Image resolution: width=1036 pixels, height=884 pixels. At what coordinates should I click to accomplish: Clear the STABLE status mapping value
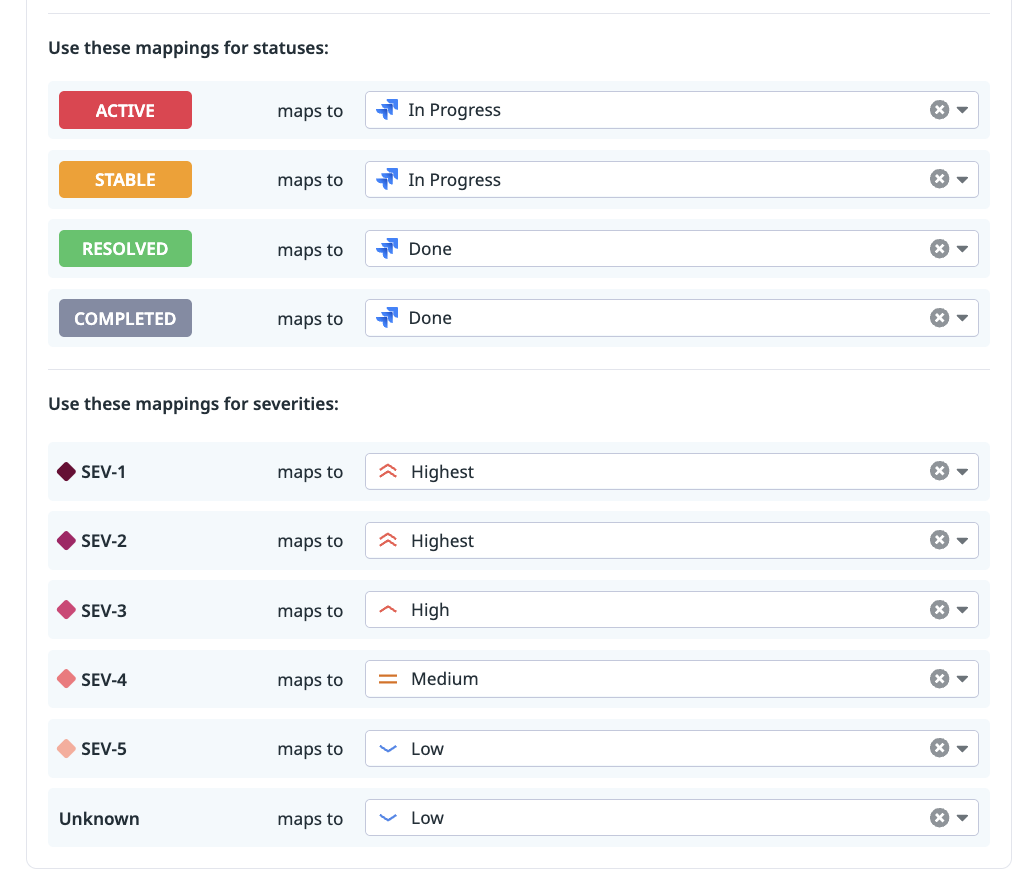click(939, 179)
